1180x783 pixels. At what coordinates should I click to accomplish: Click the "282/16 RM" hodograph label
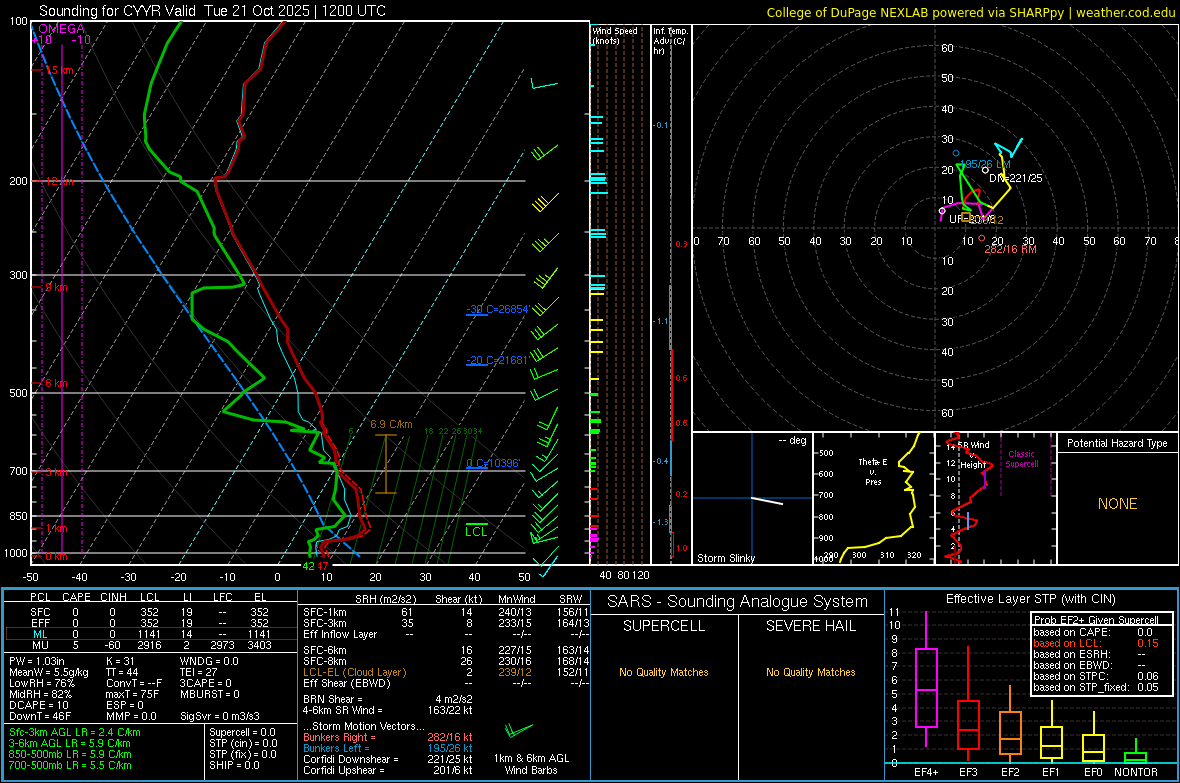[1010, 249]
